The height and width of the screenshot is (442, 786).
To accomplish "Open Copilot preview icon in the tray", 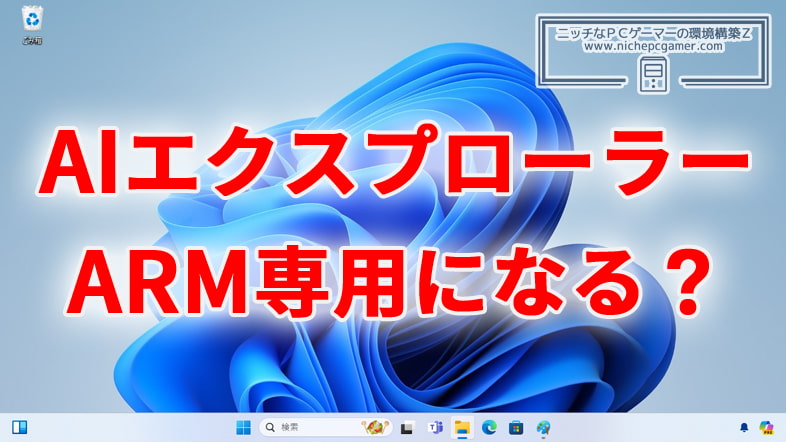I will (x=766, y=427).
